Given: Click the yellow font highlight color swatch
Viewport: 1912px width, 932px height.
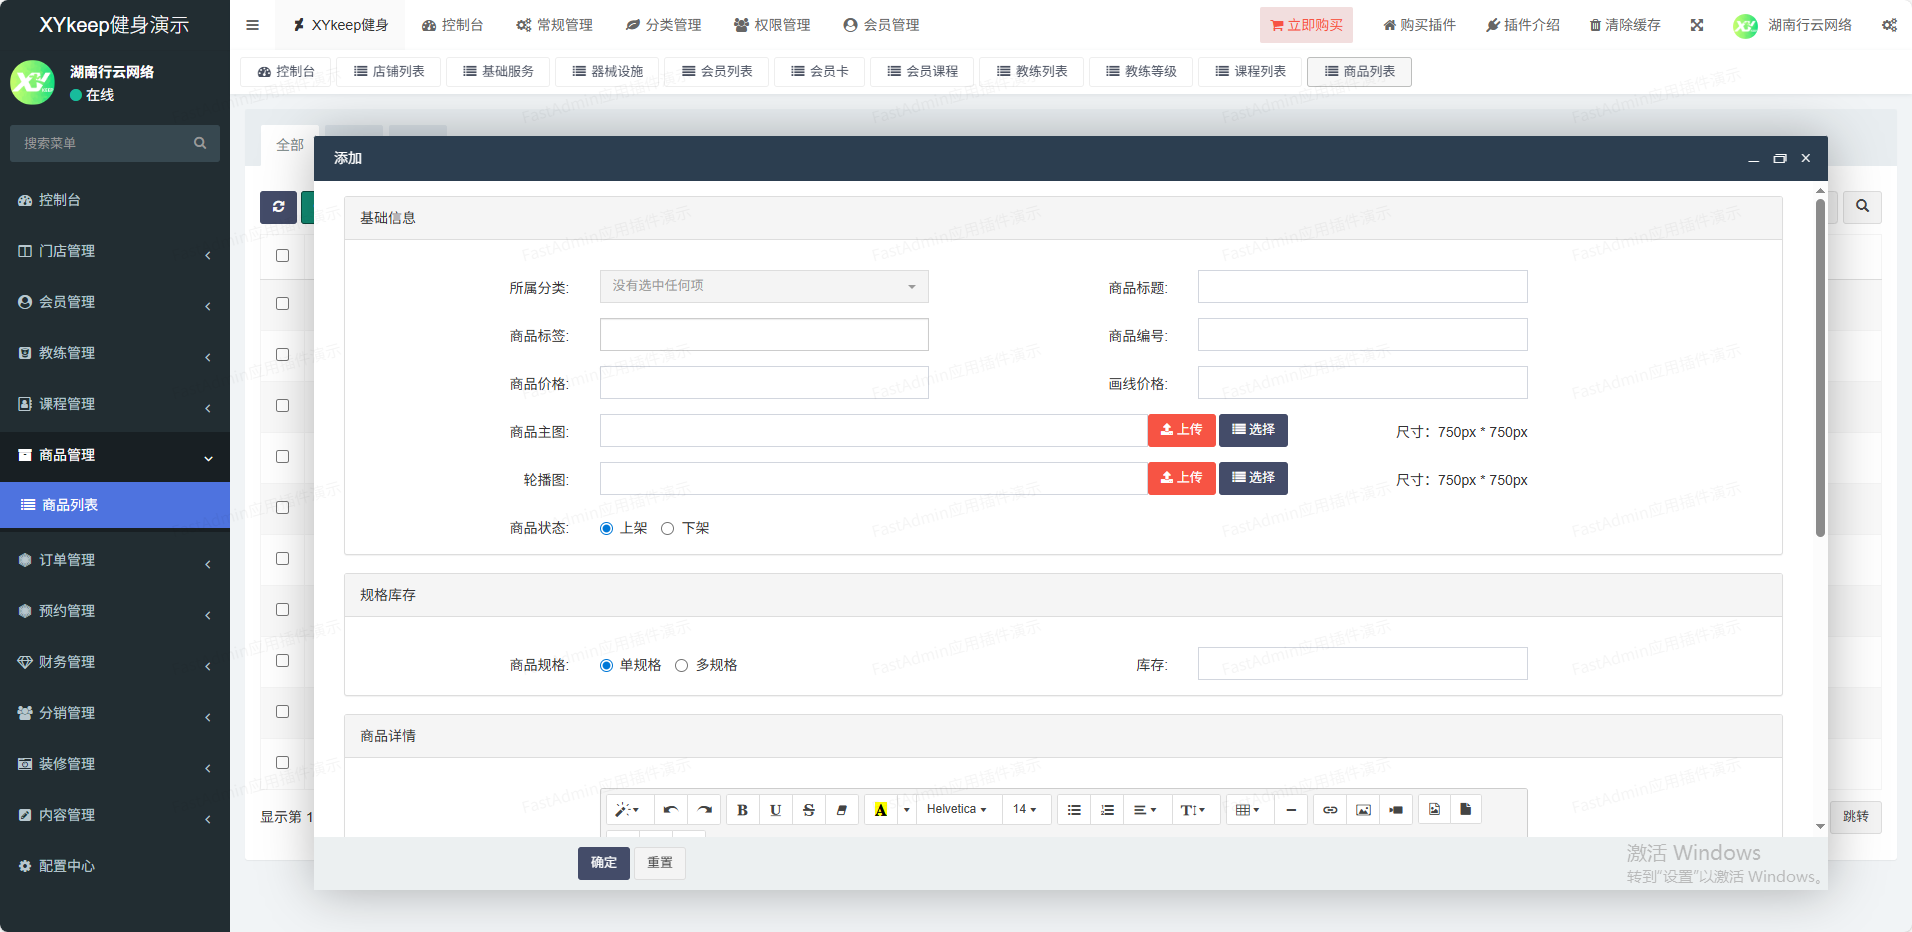Looking at the screenshot, I should tap(880, 810).
